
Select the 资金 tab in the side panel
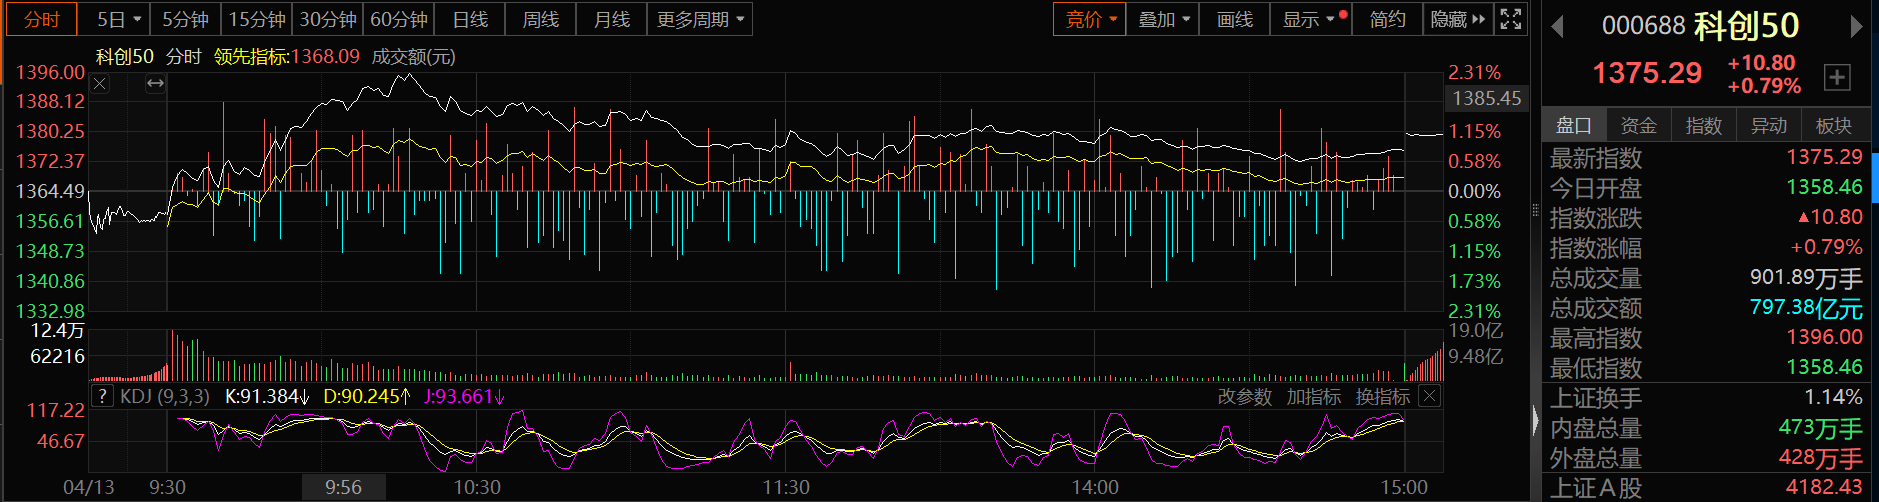pyautogui.click(x=1638, y=126)
